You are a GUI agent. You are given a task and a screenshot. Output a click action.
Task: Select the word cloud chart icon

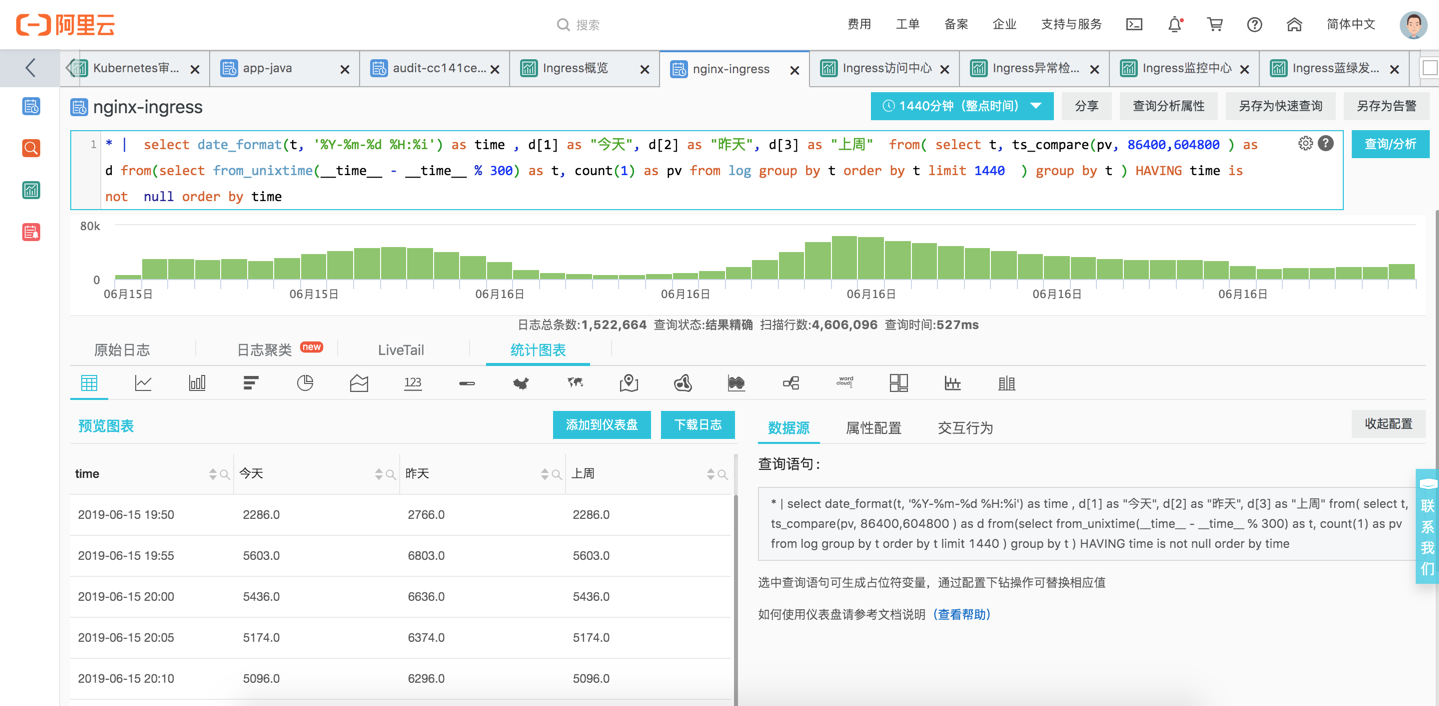point(845,383)
